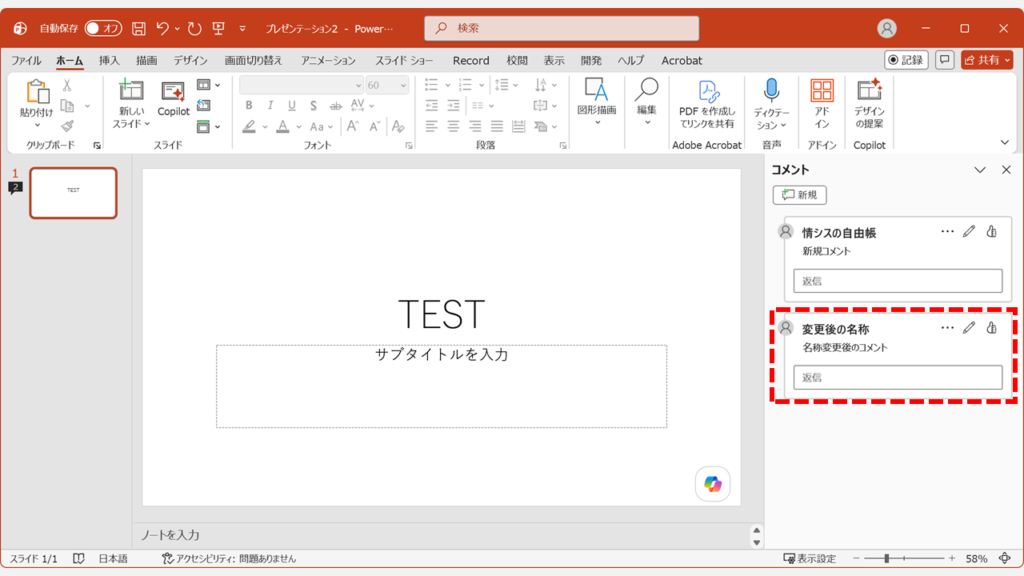Click the Shapes drawing (図形描画) icon
Image resolution: width=1024 pixels, height=576 pixels.
(x=596, y=90)
